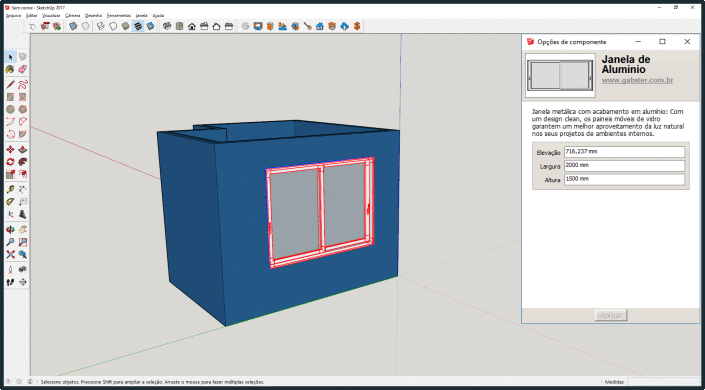Image resolution: width=705 pixels, height=390 pixels.
Task: Select the arrow Select tool
Action: coord(10,57)
